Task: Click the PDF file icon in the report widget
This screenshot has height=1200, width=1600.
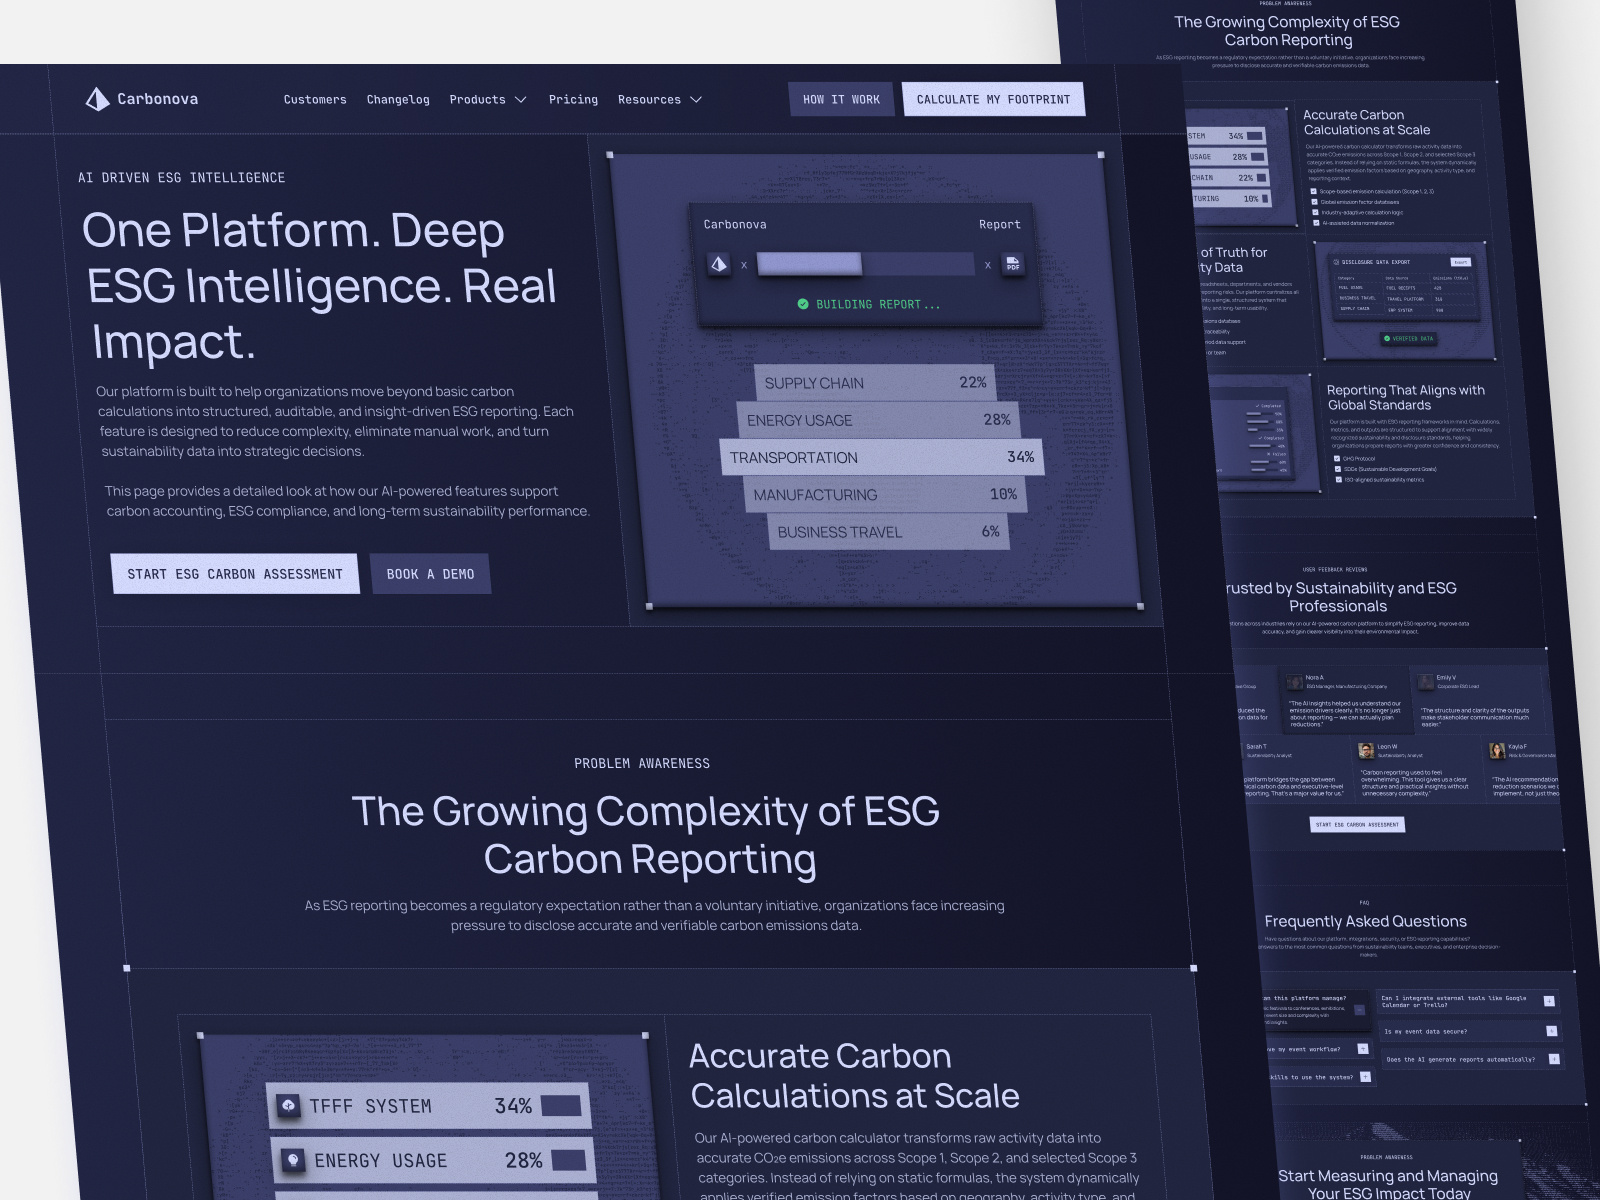Action: [1013, 264]
